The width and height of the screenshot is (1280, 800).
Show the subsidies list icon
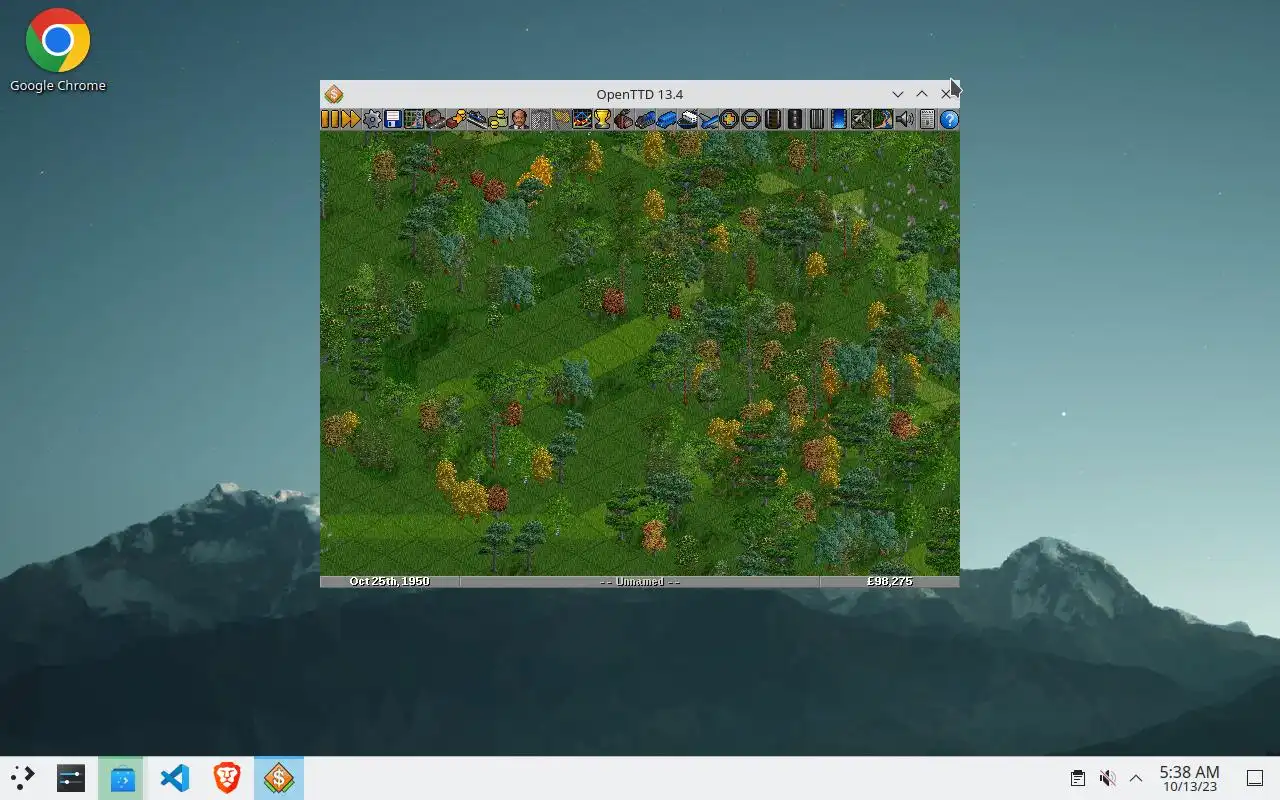click(456, 120)
